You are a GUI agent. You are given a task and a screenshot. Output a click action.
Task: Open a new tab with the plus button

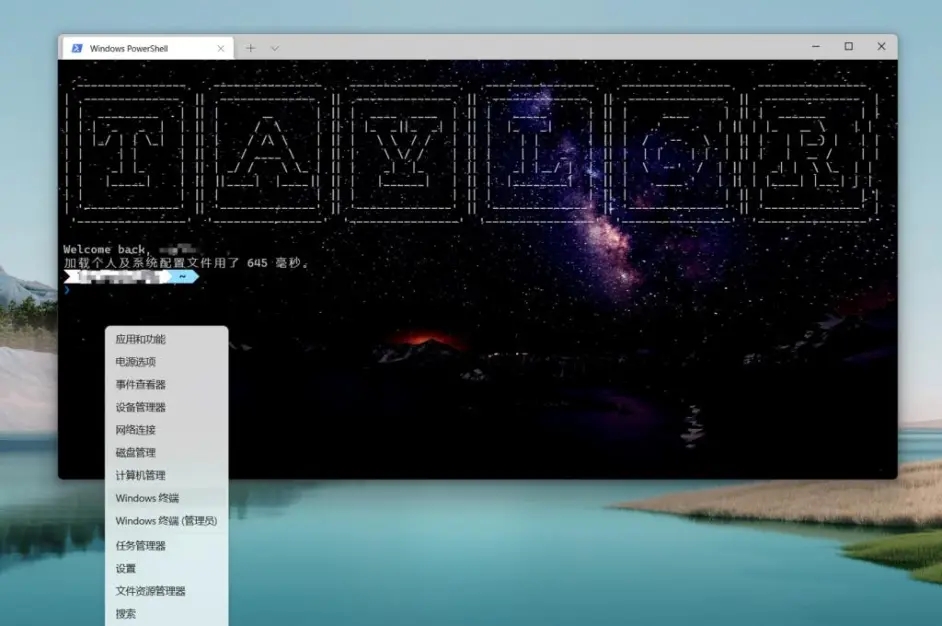click(250, 46)
